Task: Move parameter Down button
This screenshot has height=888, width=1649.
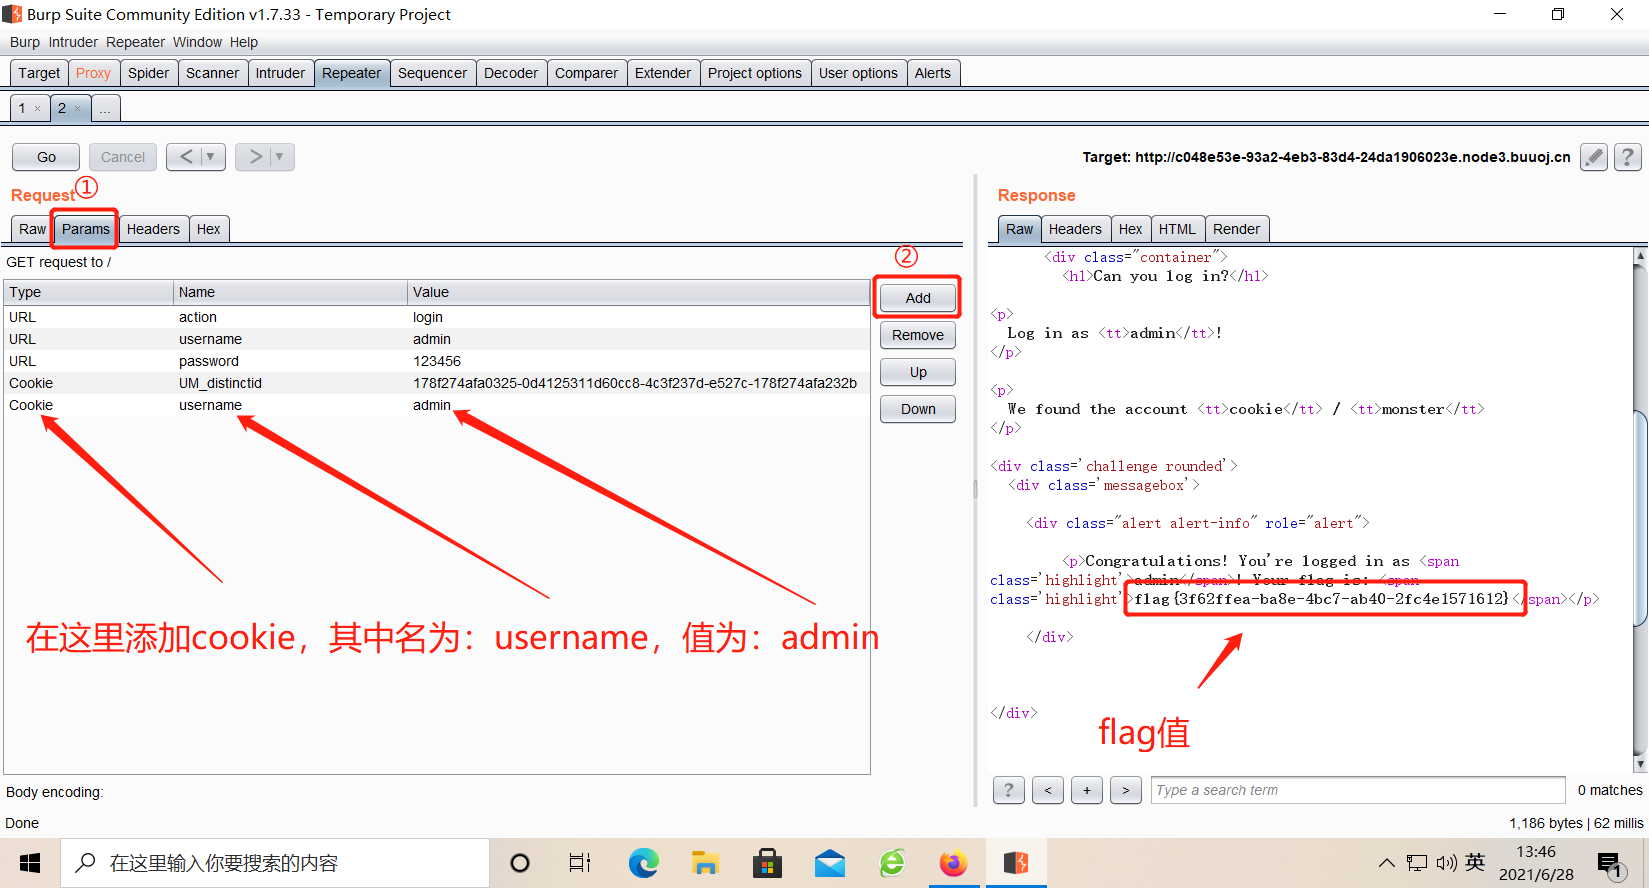Action: tap(918, 409)
